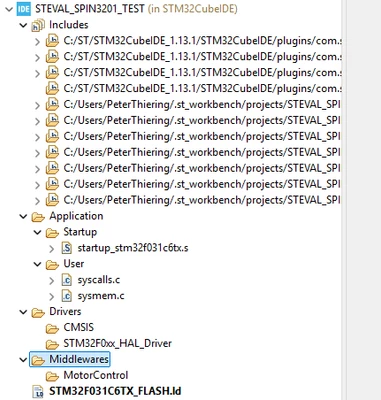Collapse the STEVAL_SPIN3201_TEST project node

coord(9,9)
